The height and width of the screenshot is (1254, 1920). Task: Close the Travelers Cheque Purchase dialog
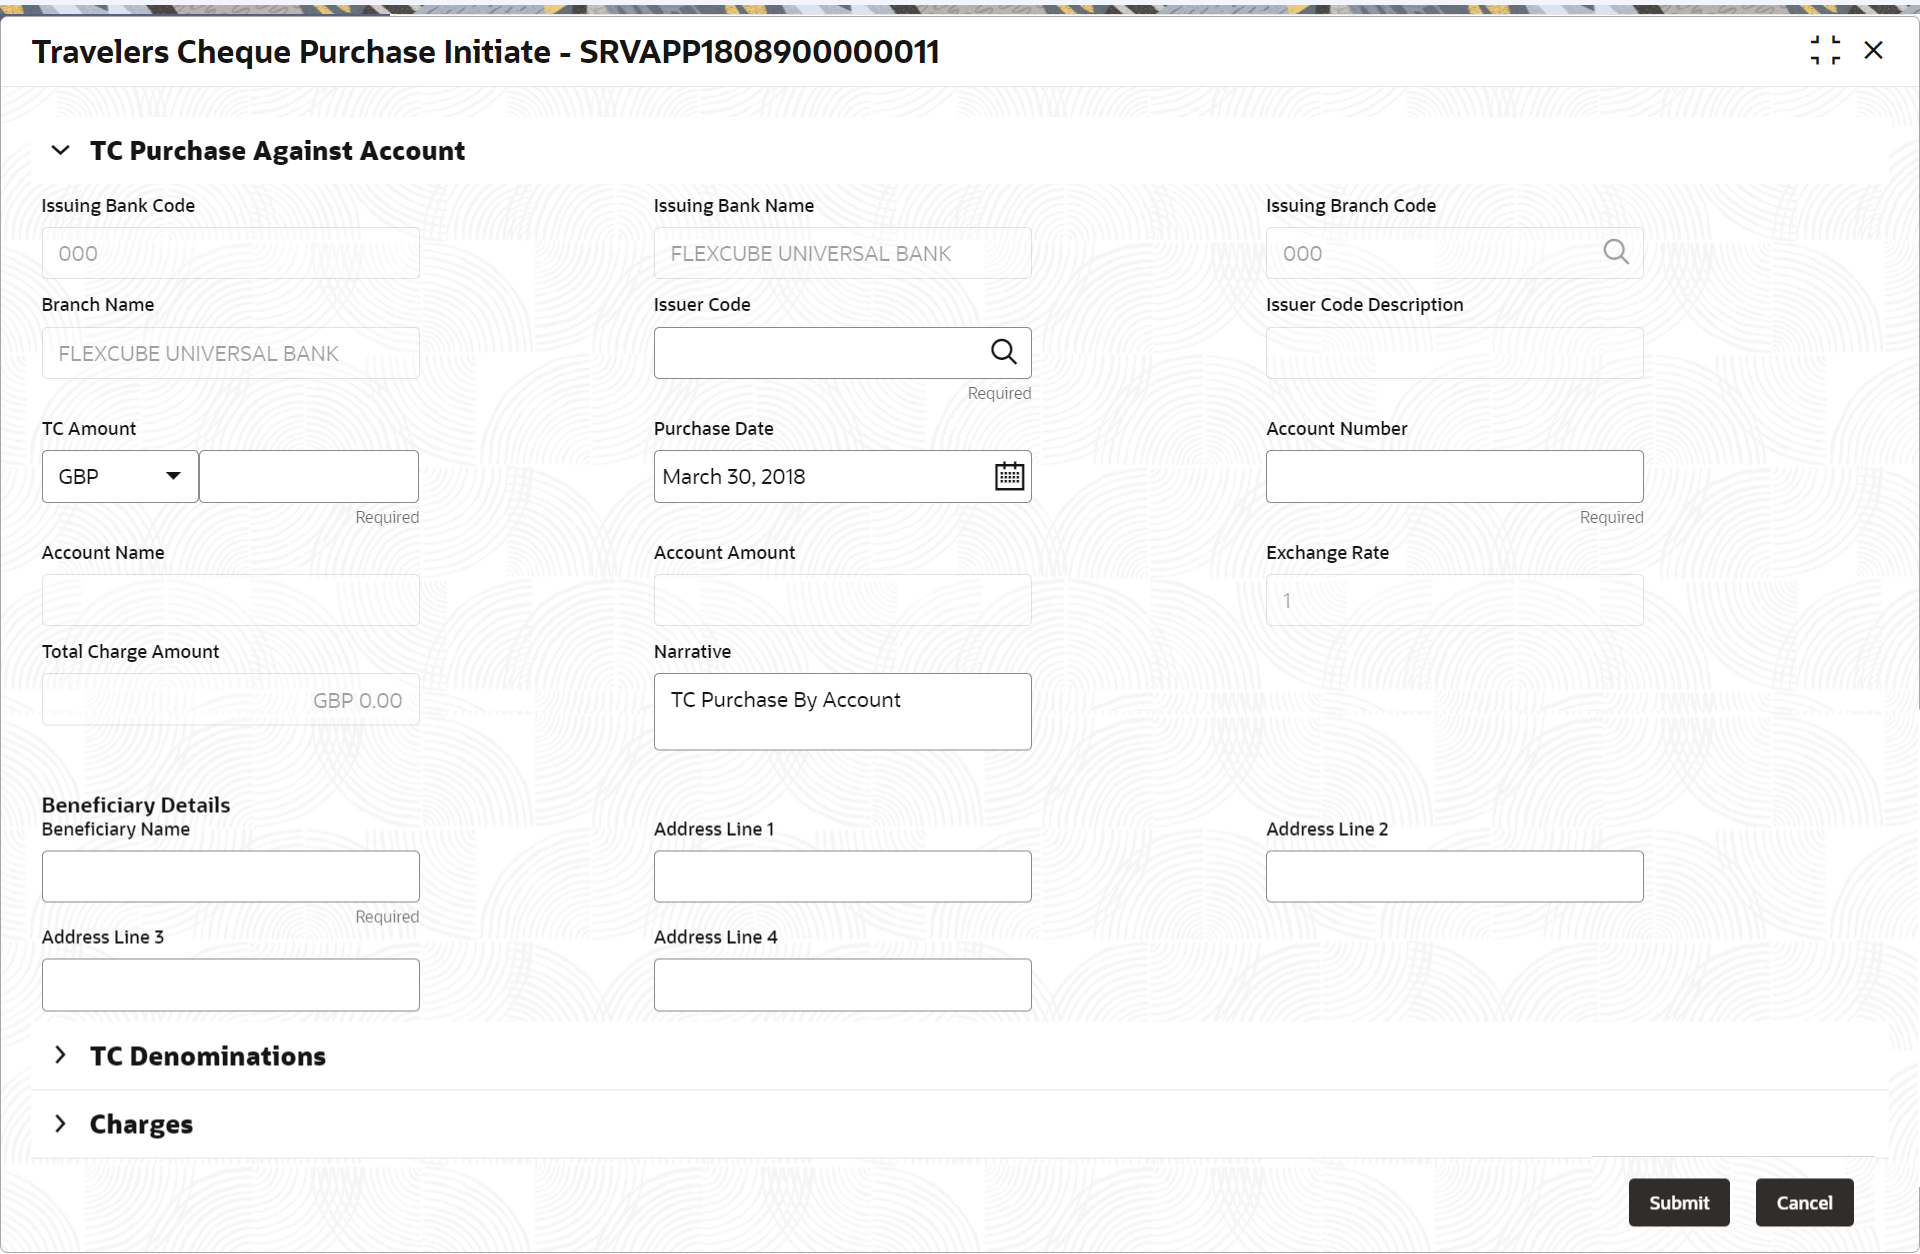pyautogui.click(x=1873, y=50)
